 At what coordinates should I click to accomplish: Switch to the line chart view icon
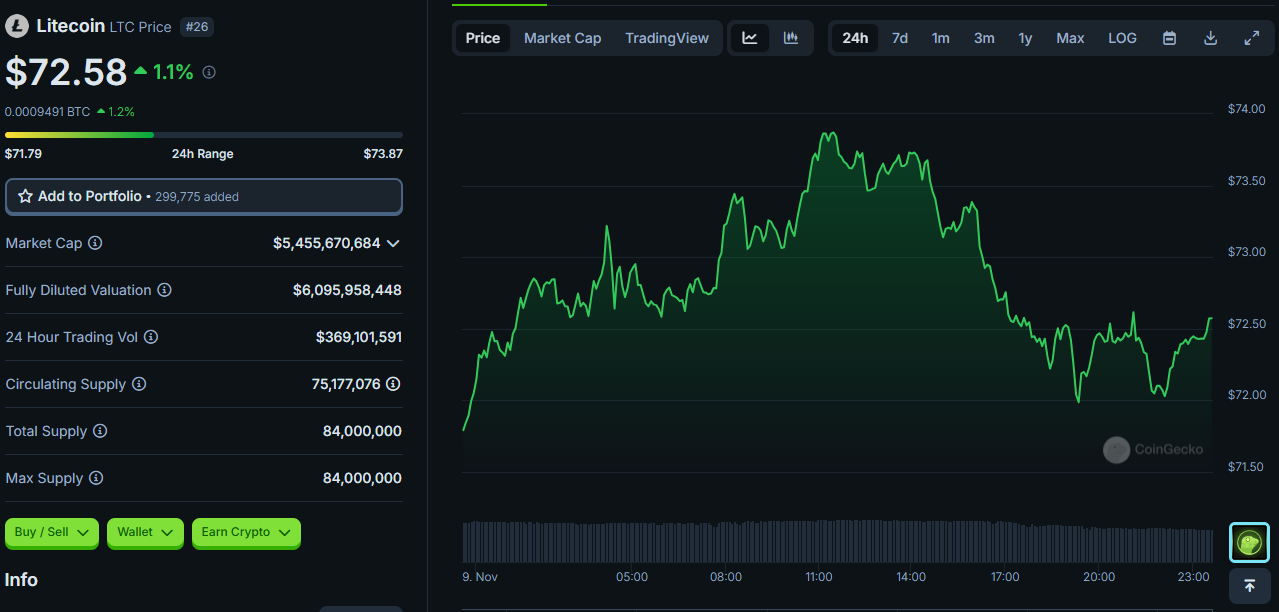point(750,38)
